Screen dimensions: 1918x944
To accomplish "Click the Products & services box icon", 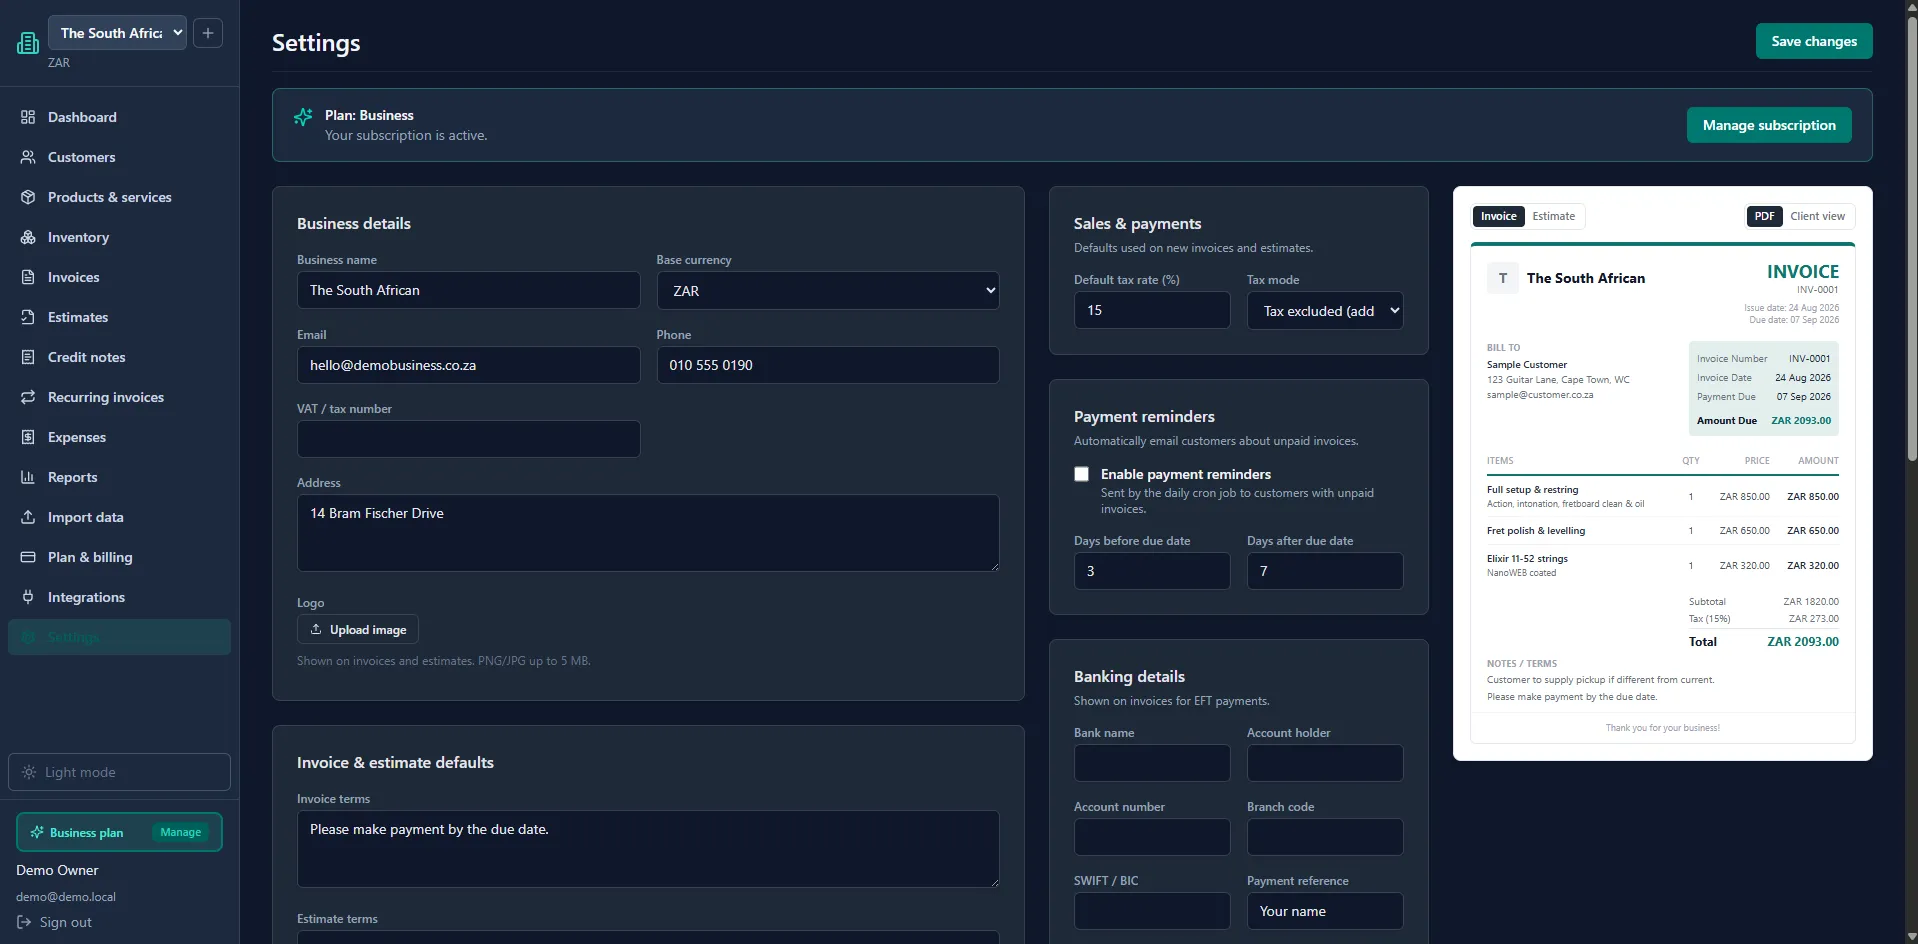I will [x=28, y=197].
